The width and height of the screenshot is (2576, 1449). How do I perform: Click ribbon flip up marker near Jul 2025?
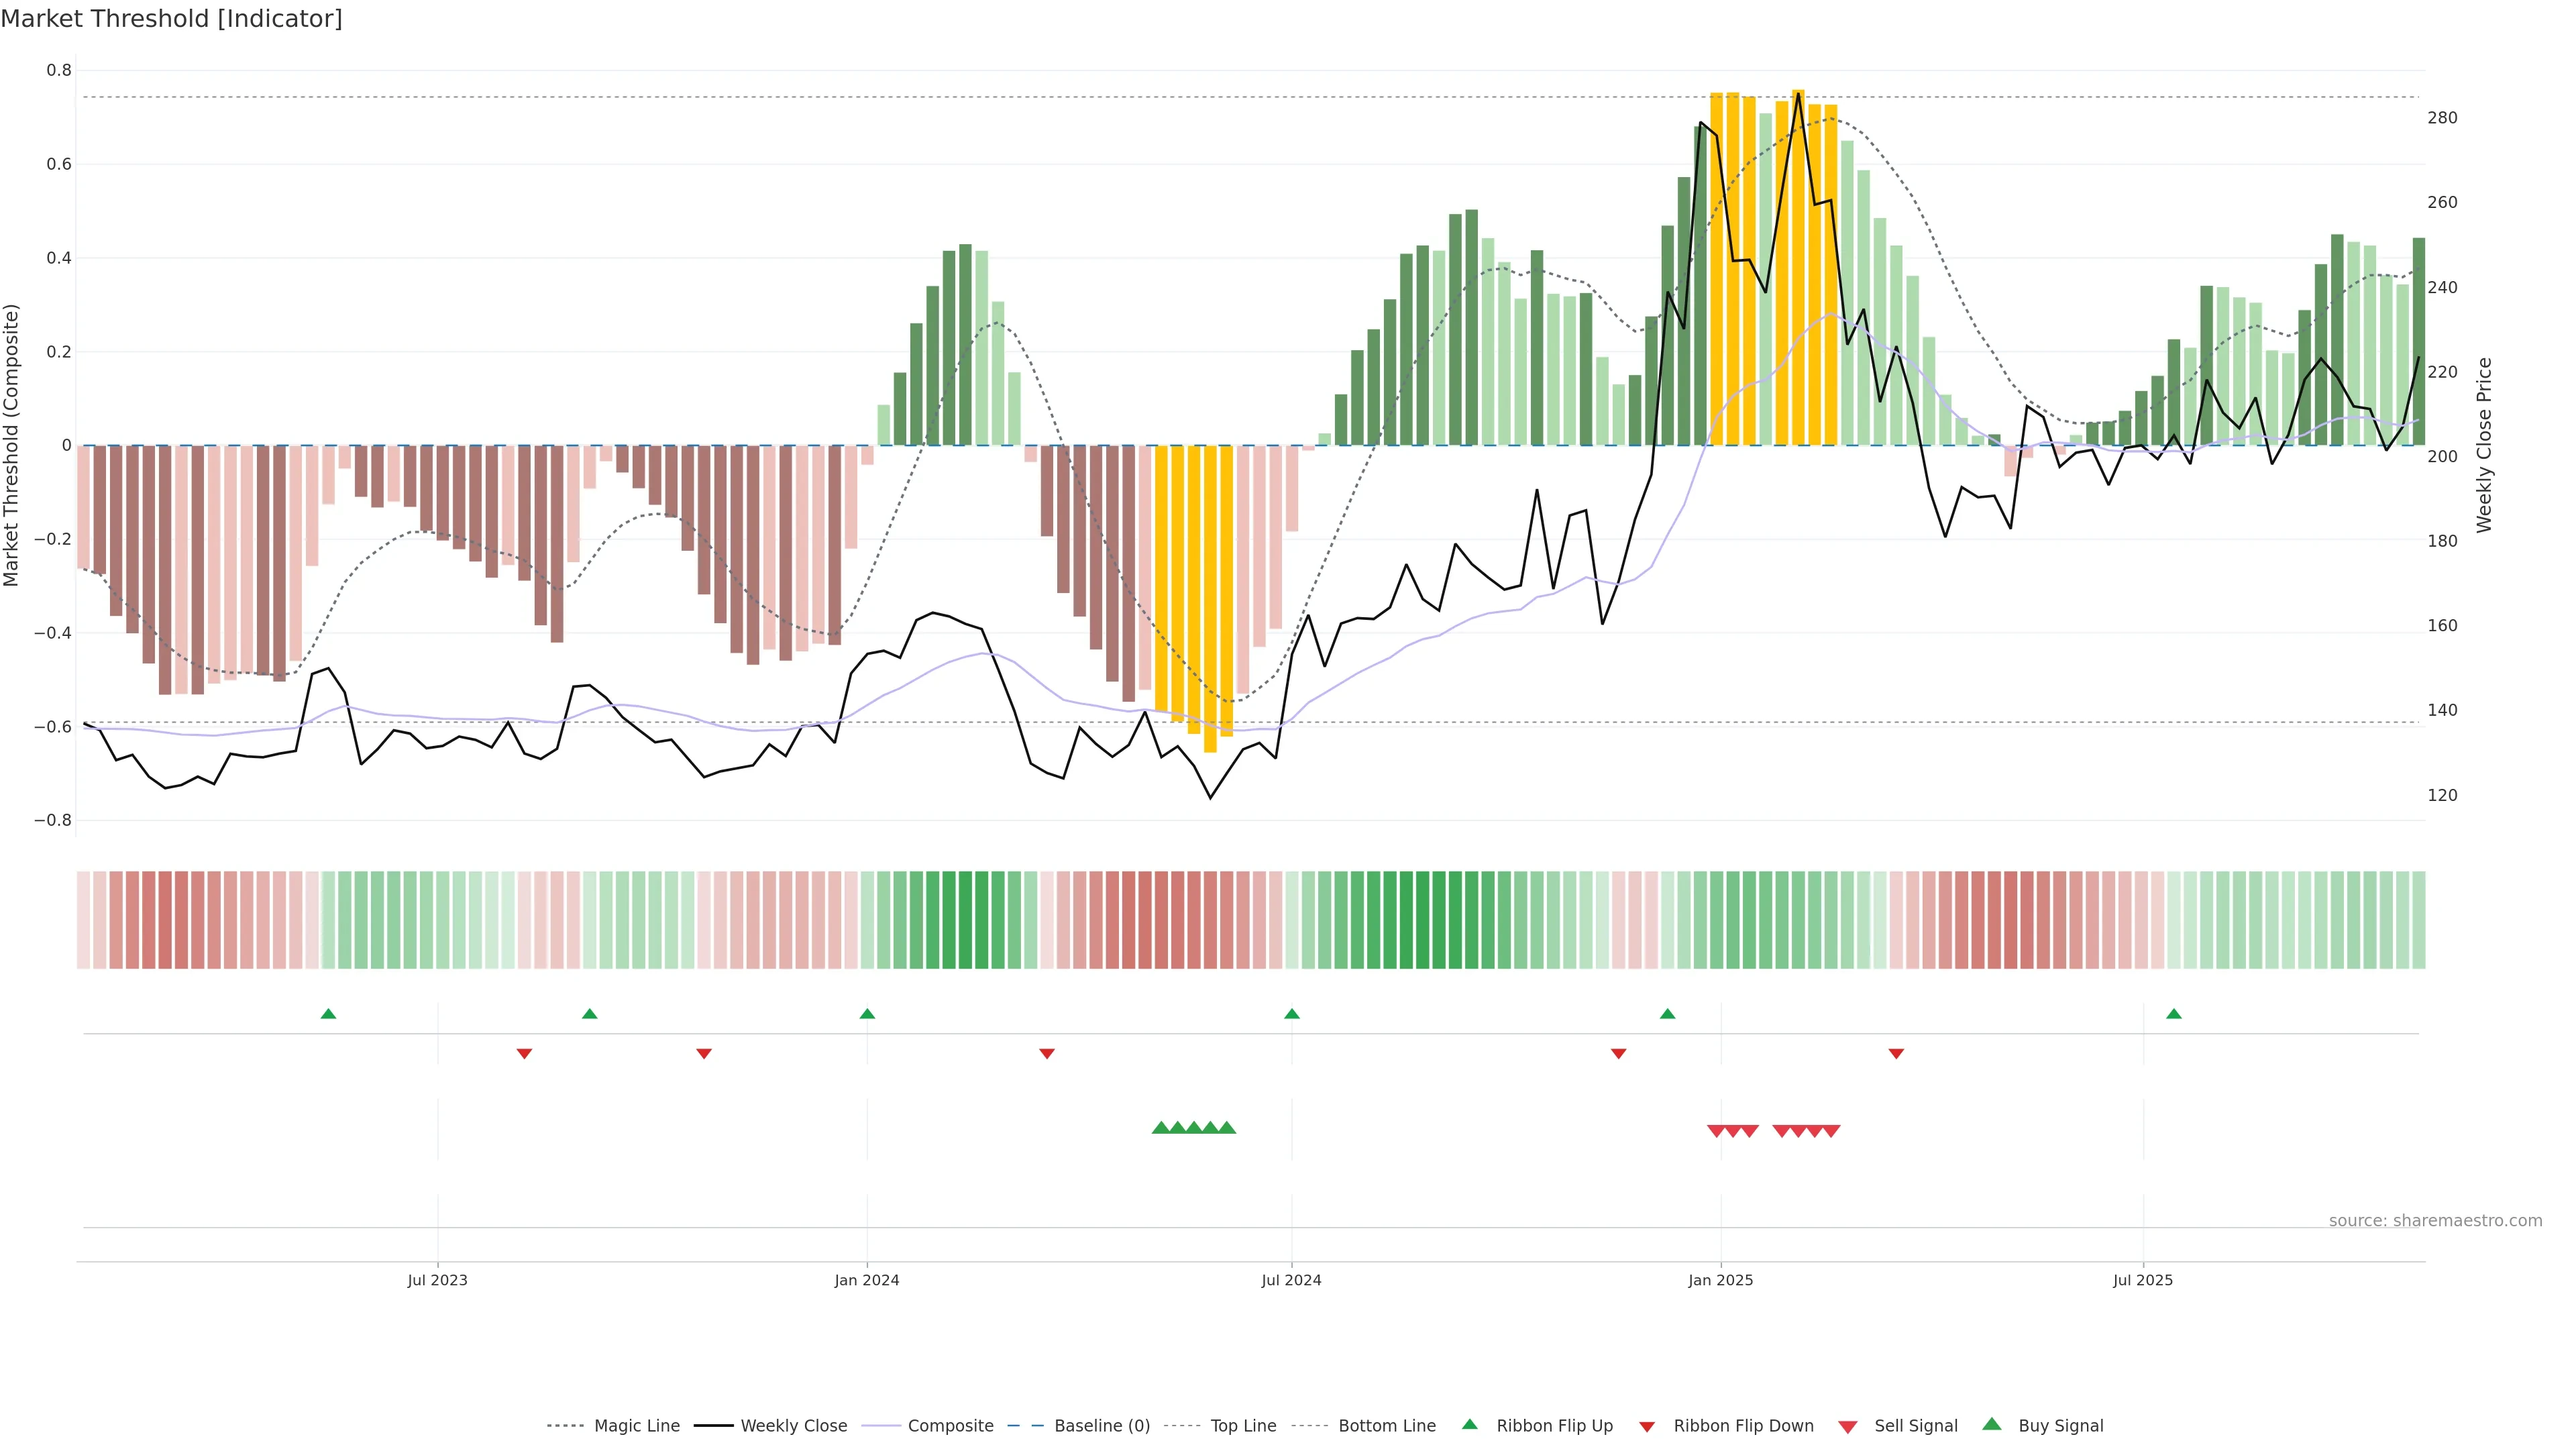(x=2174, y=1014)
